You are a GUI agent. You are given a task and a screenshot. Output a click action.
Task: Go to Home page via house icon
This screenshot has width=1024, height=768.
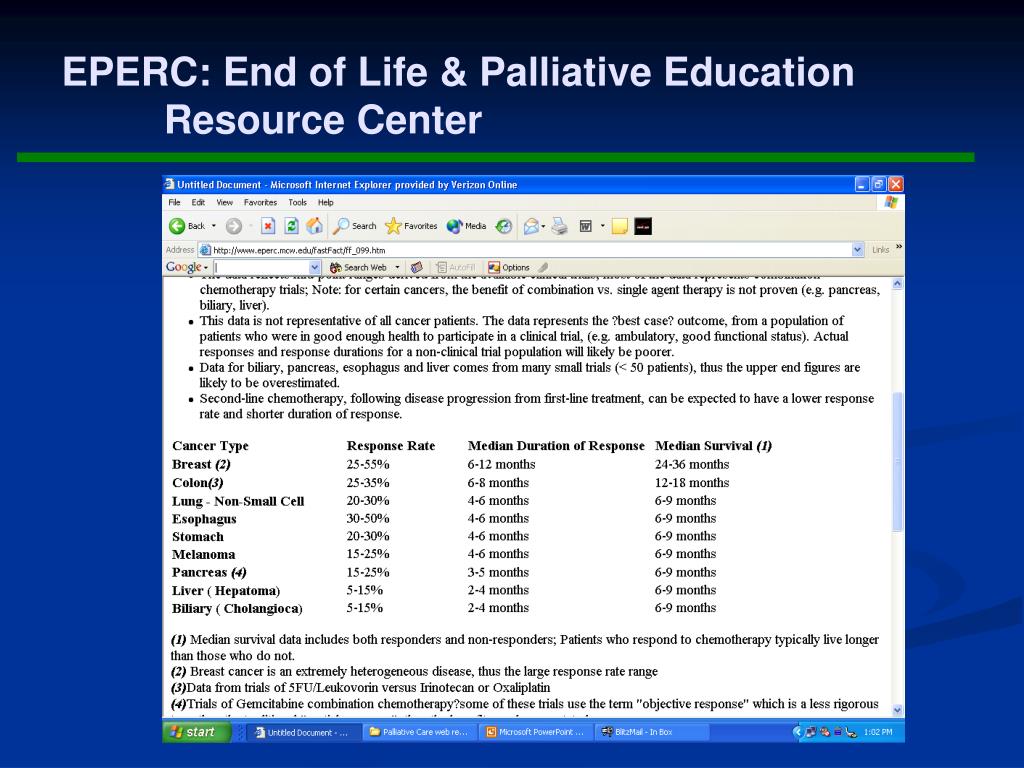click(x=315, y=226)
